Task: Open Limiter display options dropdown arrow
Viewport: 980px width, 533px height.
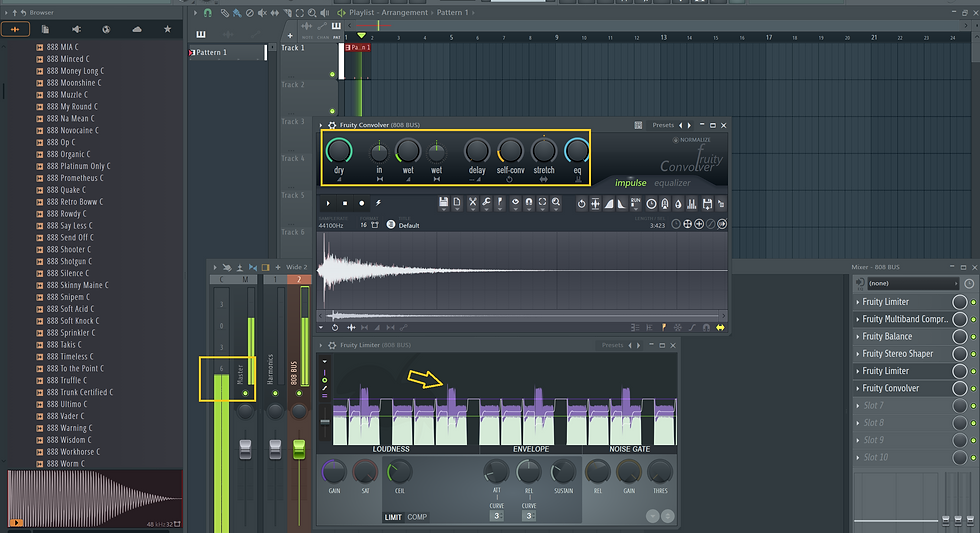Action: 324,361
